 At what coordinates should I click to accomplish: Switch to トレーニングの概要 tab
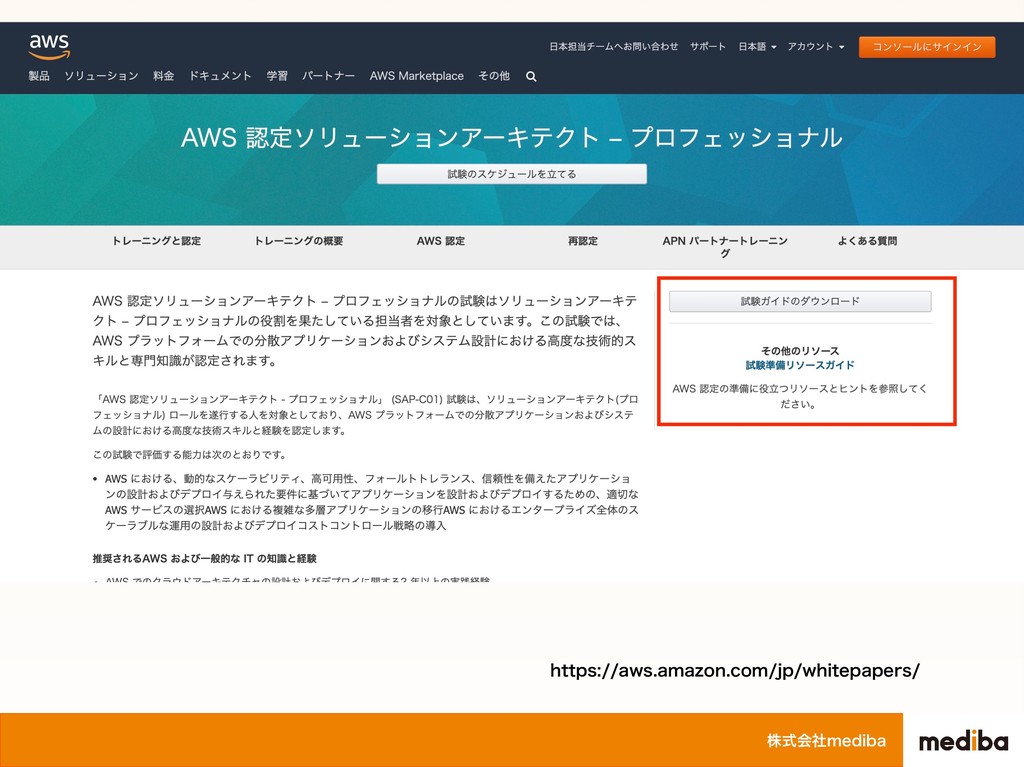click(x=298, y=241)
